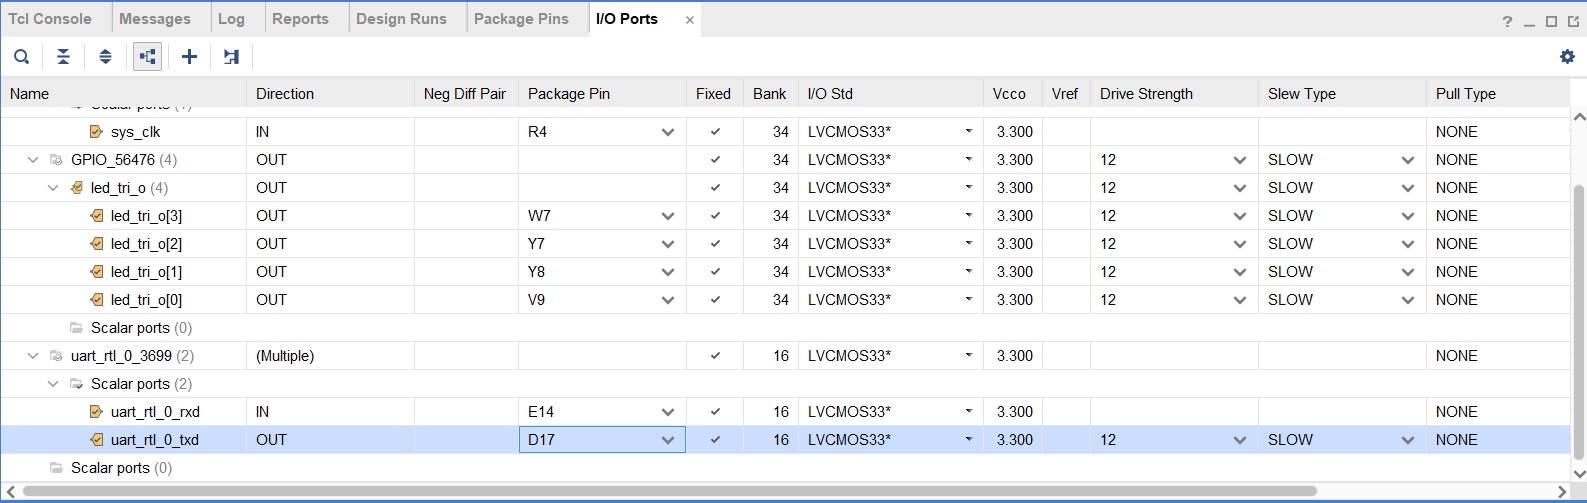Sort by the Package Pin column header
Viewport: 1587px width, 503px height.
(x=568, y=94)
